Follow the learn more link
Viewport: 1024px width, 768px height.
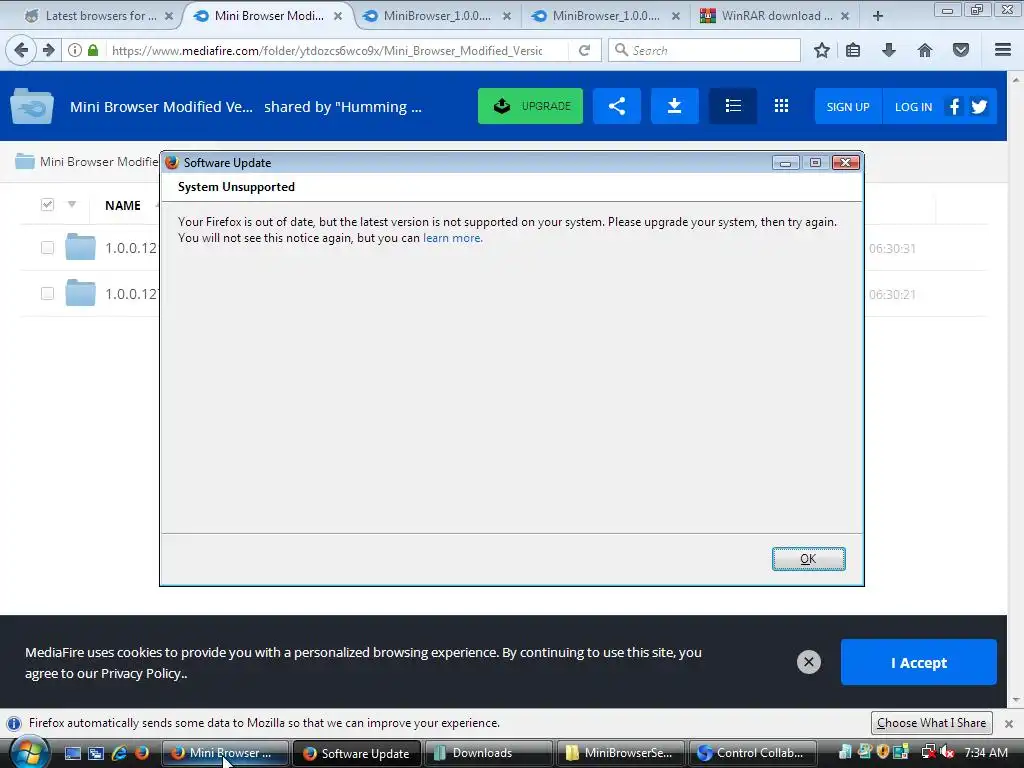453,238
